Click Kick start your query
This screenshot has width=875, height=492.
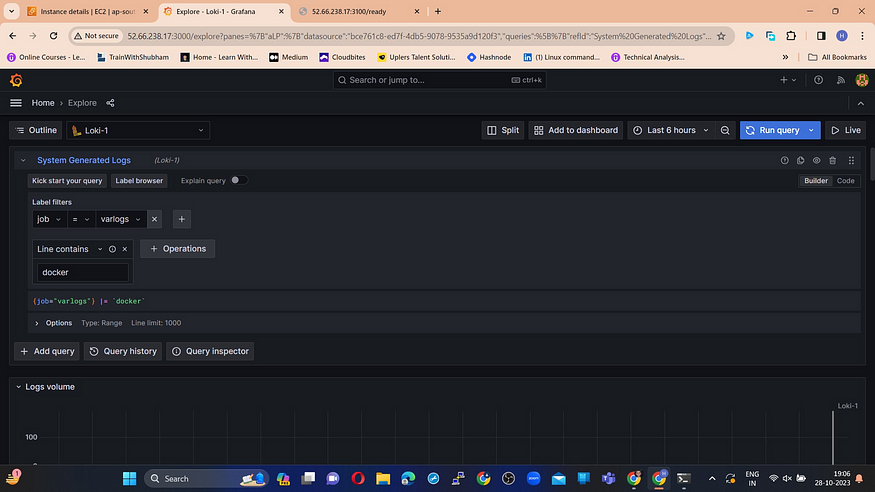pyautogui.click(x=67, y=181)
